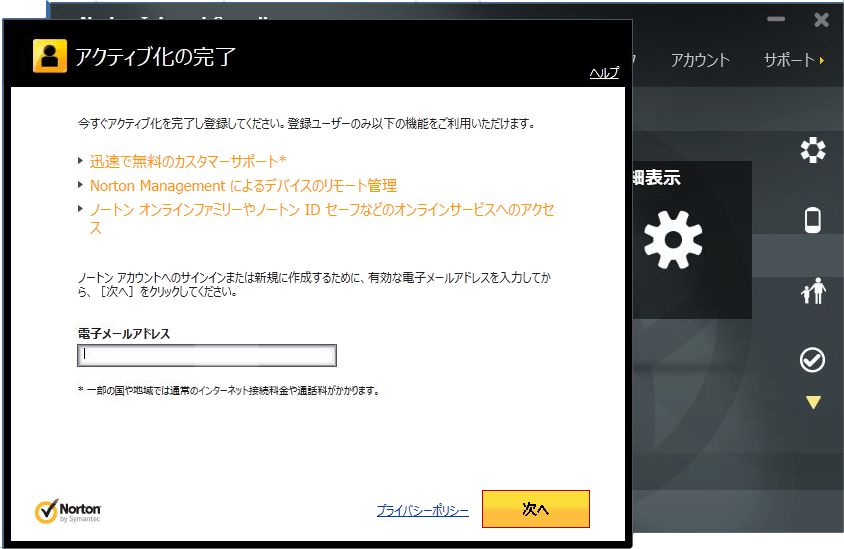Minimize the Norton main window
The width and height of the screenshot is (844, 549).
[x=776, y=19]
